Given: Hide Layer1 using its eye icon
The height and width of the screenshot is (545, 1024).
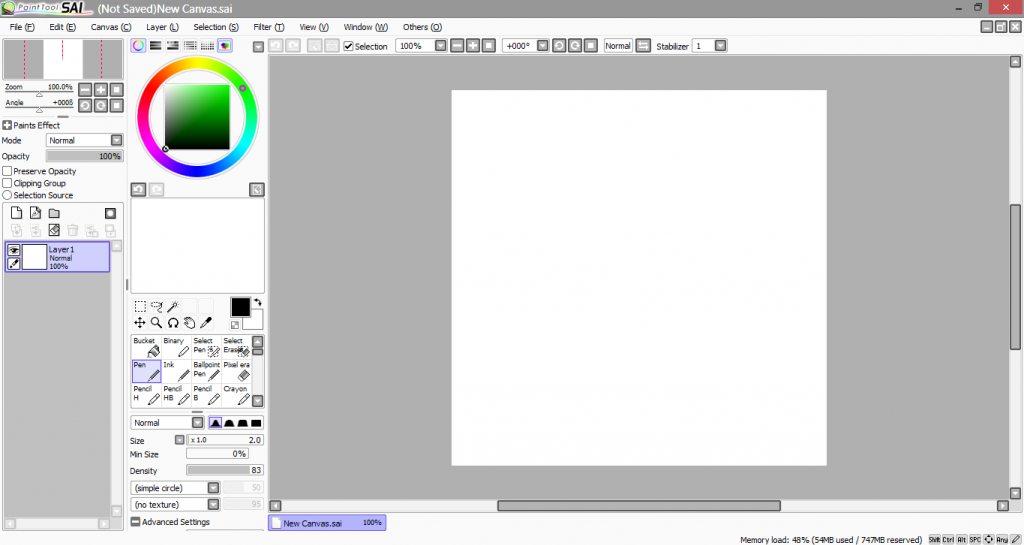Looking at the screenshot, I should [x=14, y=250].
